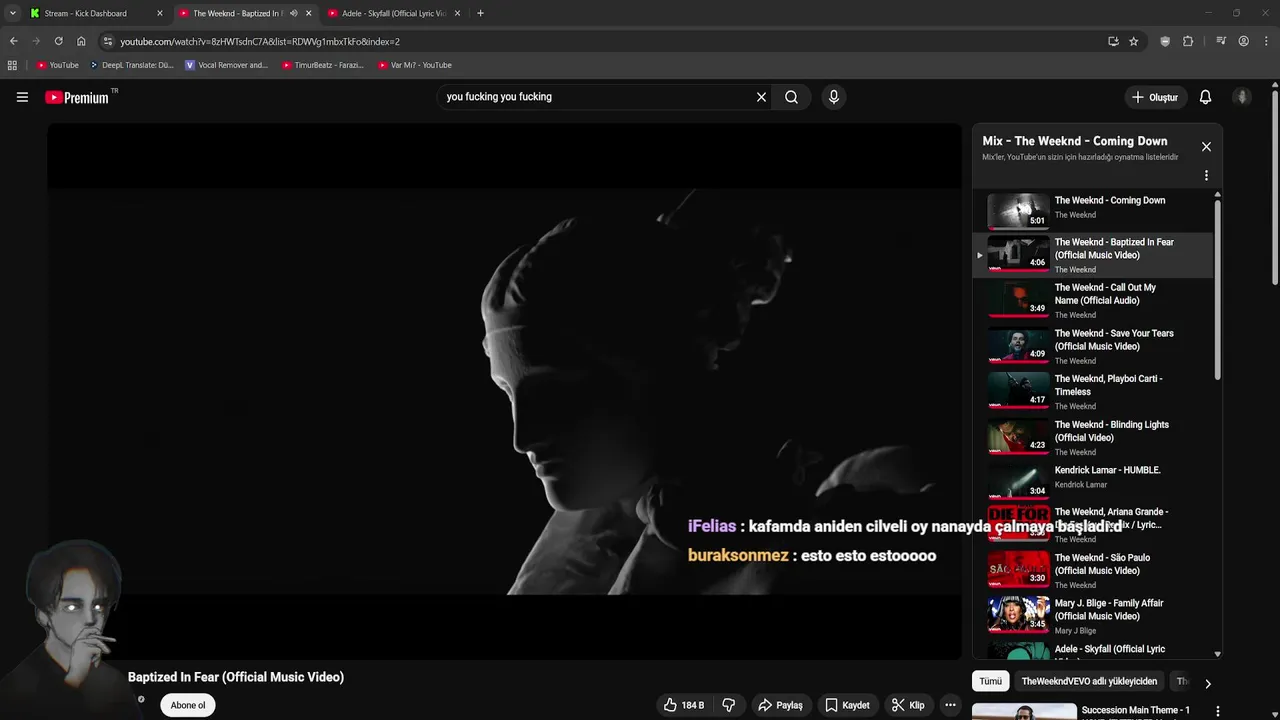
Task: Close the Mix playlist panel
Action: point(1206,146)
